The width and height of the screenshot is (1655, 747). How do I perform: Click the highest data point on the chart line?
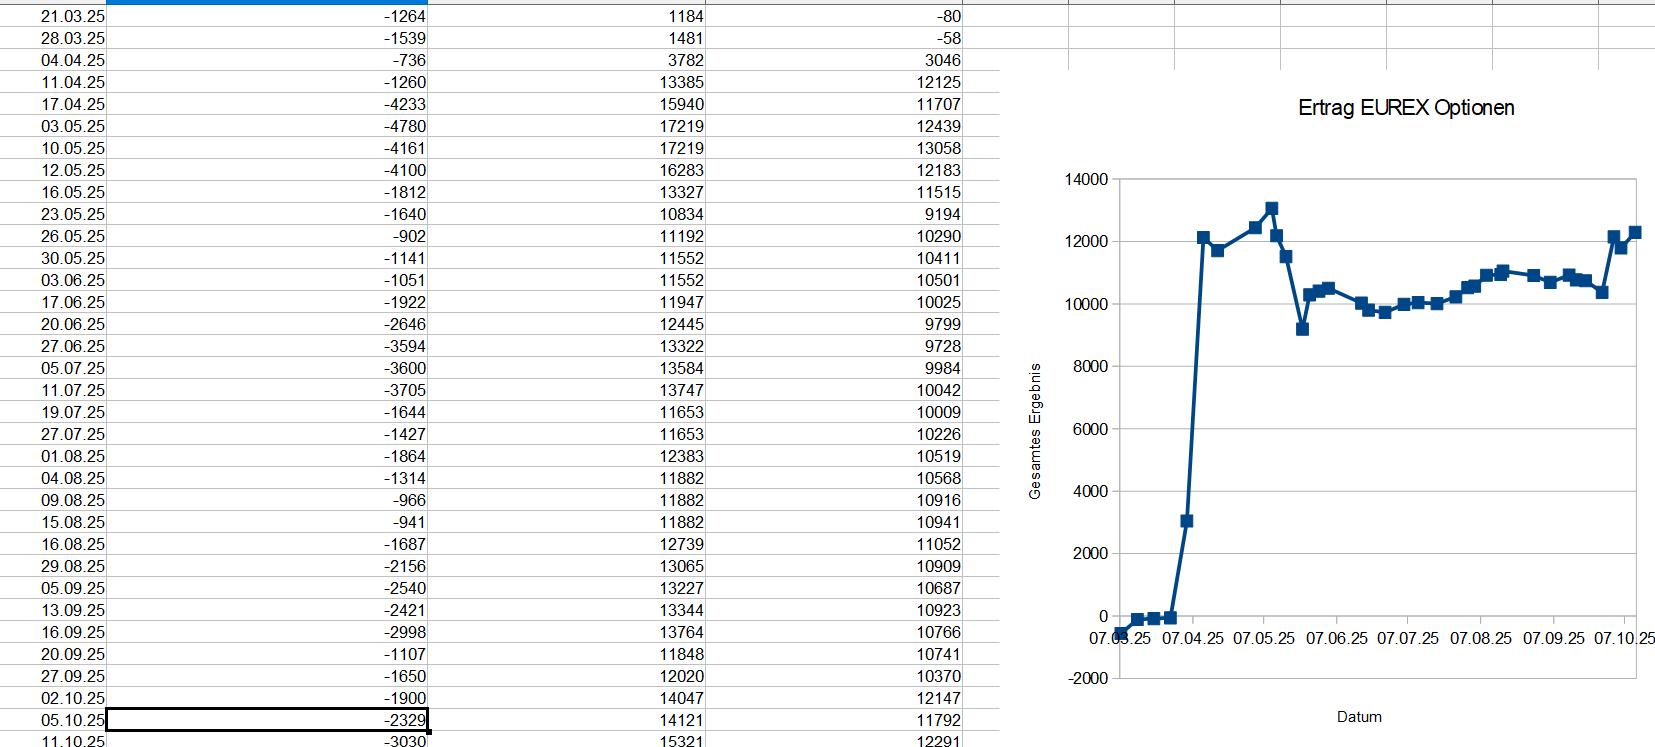[1271, 209]
